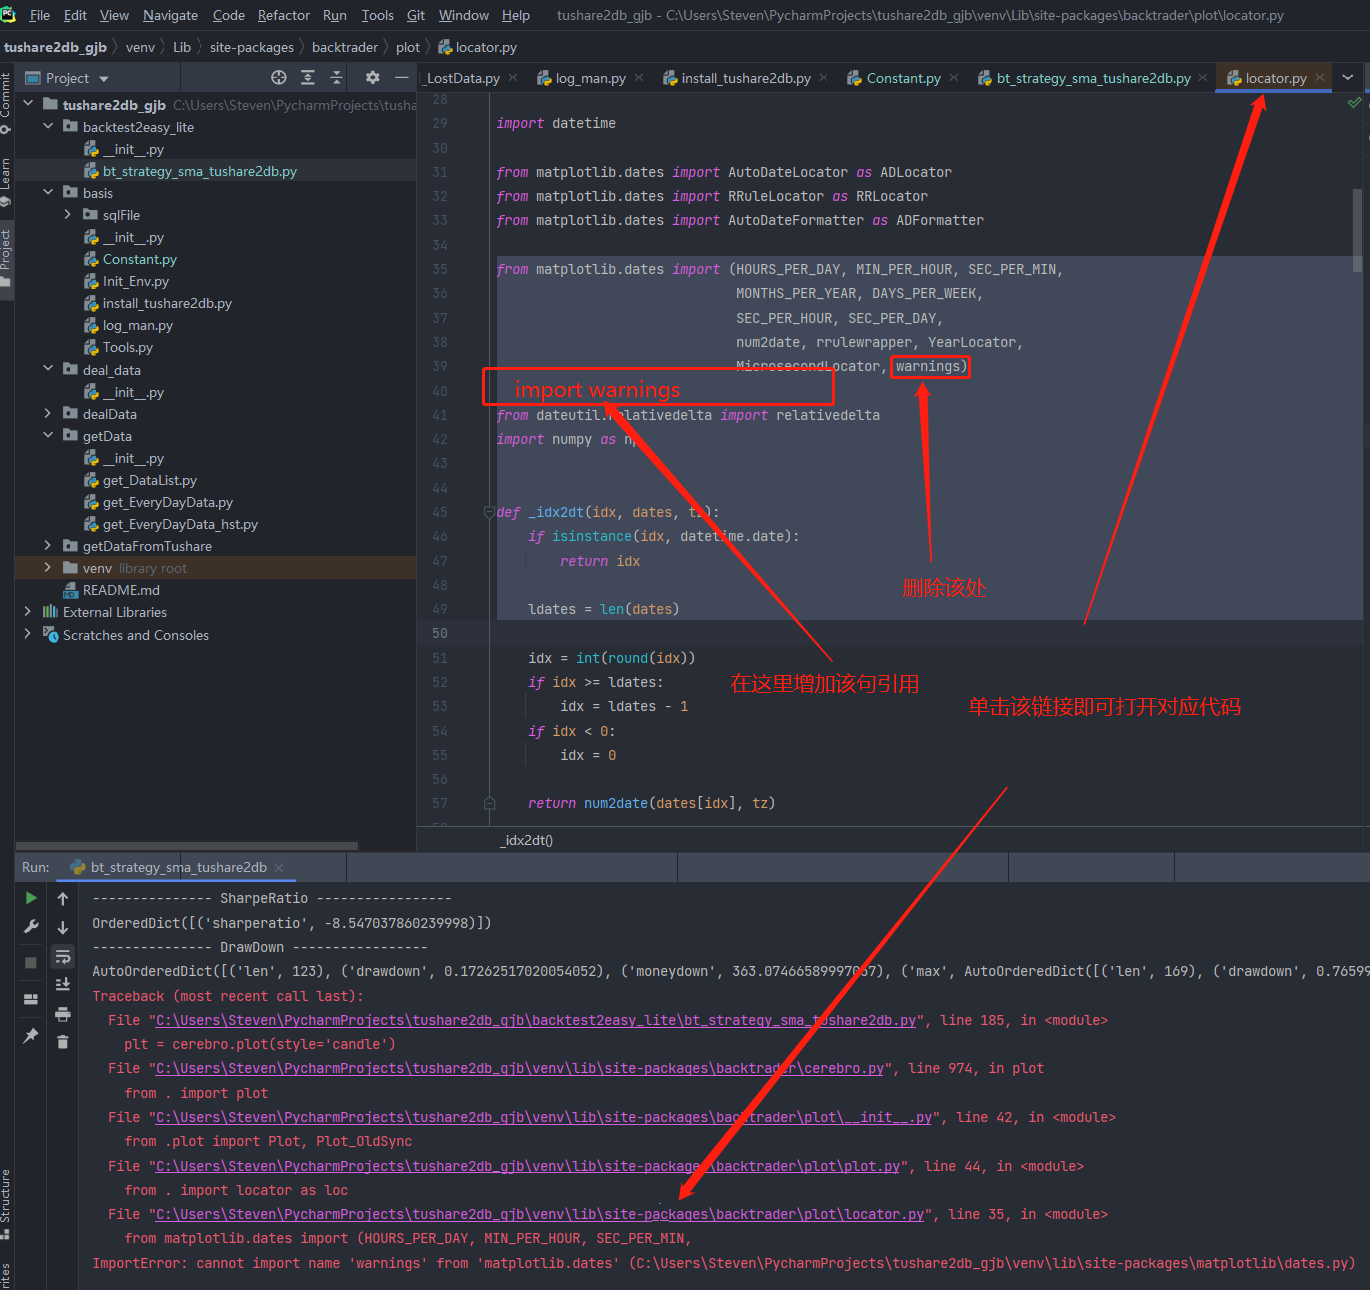The image size is (1370, 1290).
Task: Open the Project panel gear options
Action: [x=373, y=78]
